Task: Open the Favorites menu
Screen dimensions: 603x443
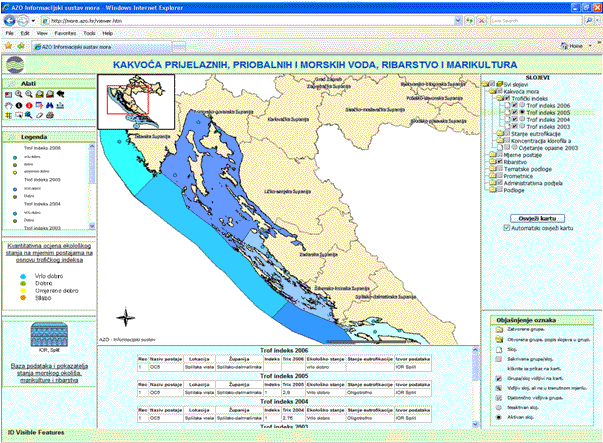Action: pos(62,32)
